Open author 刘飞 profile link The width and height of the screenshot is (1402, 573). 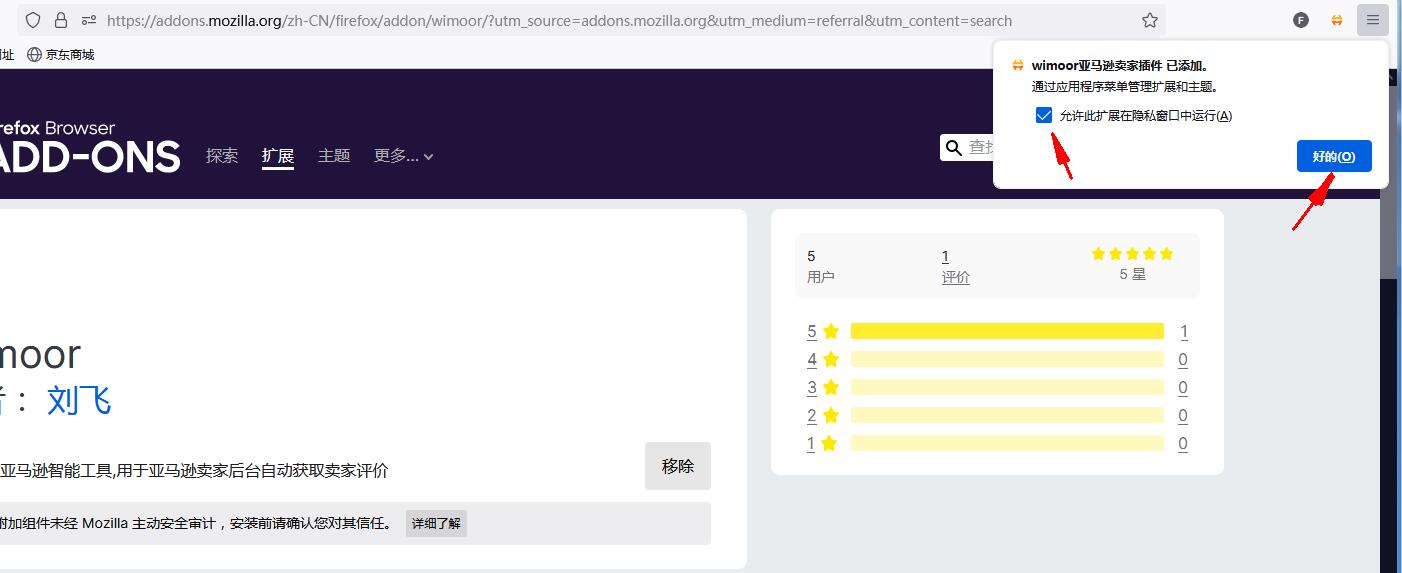pos(79,400)
